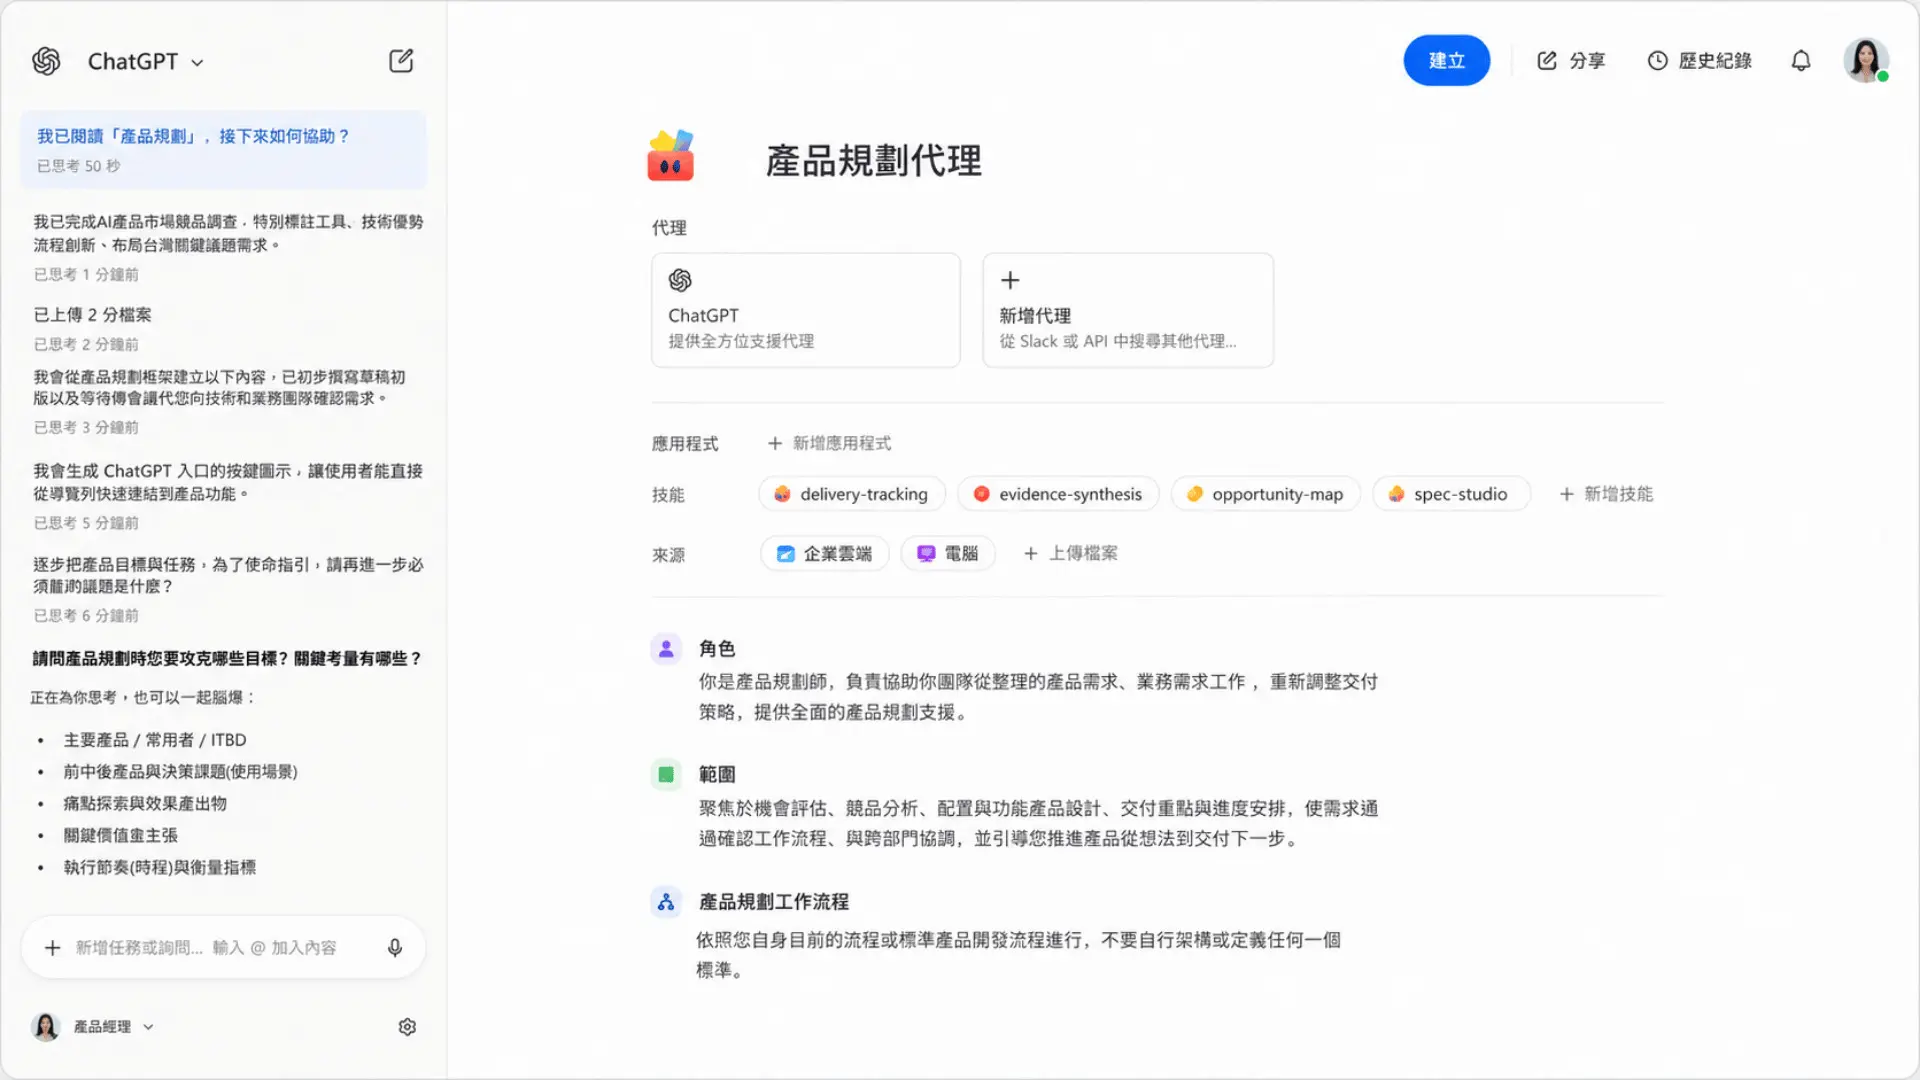Click the 產品規劃工作流程 description paragraph
Screen dimensions: 1920x1080
pos(1018,955)
